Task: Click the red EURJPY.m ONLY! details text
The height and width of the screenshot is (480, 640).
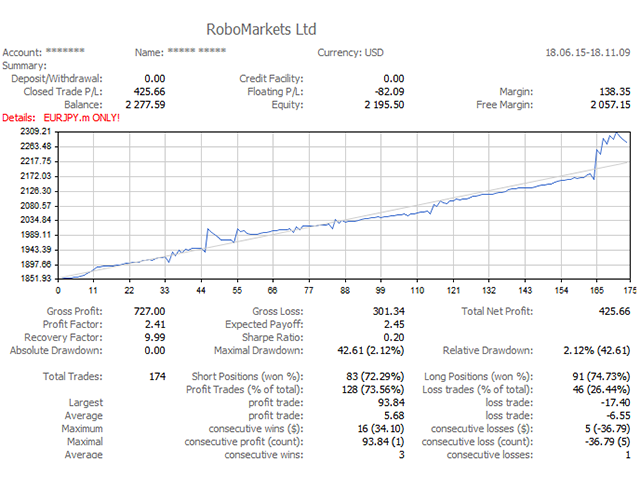Action: (82, 118)
